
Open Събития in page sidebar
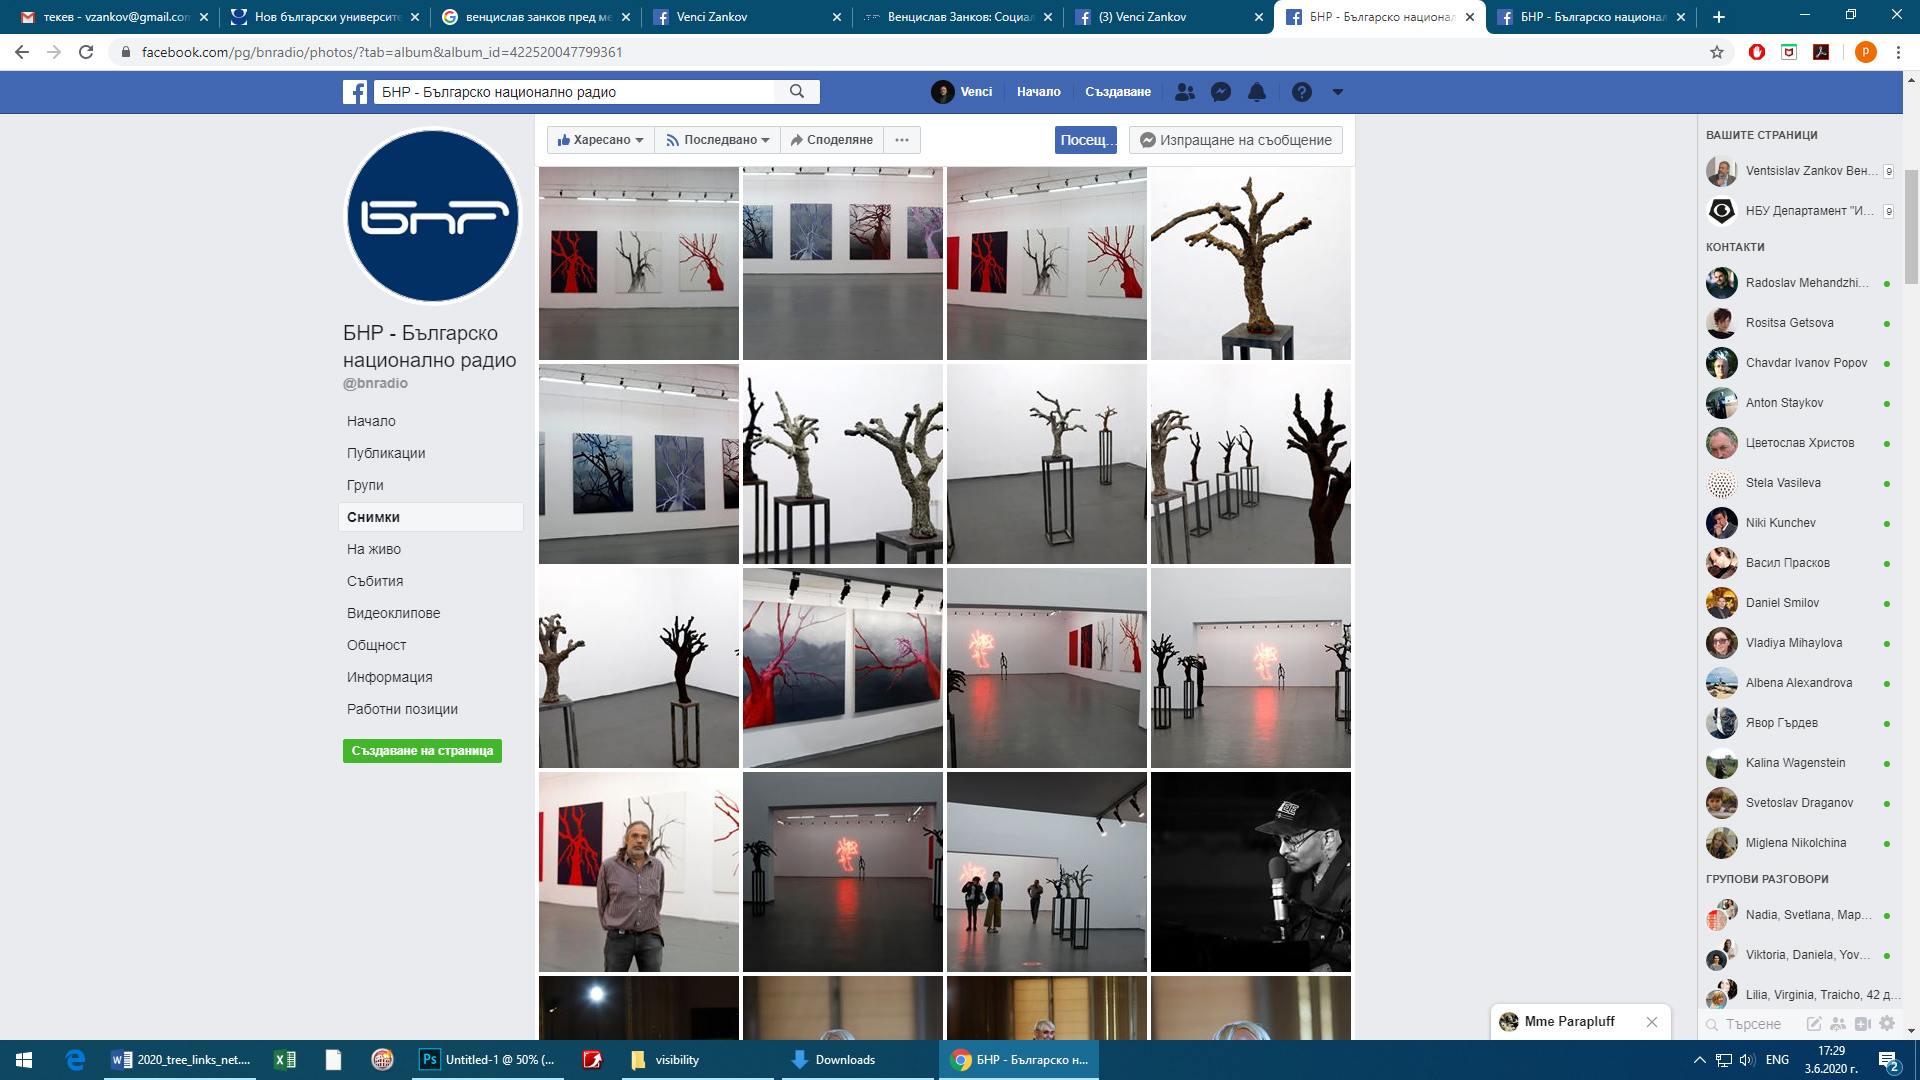375,581
